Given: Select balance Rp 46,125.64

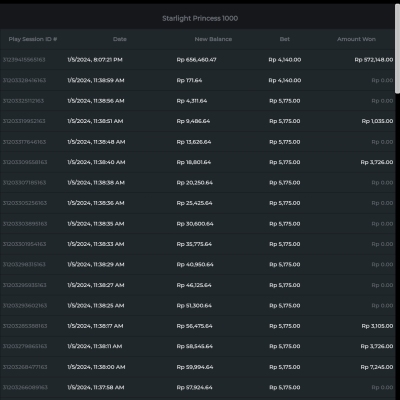Looking at the screenshot, I should (x=194, y=285).
